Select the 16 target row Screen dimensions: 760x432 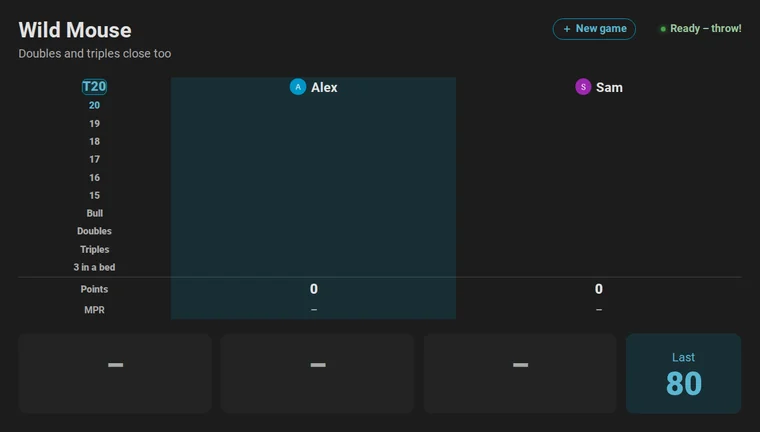(94, 177)
